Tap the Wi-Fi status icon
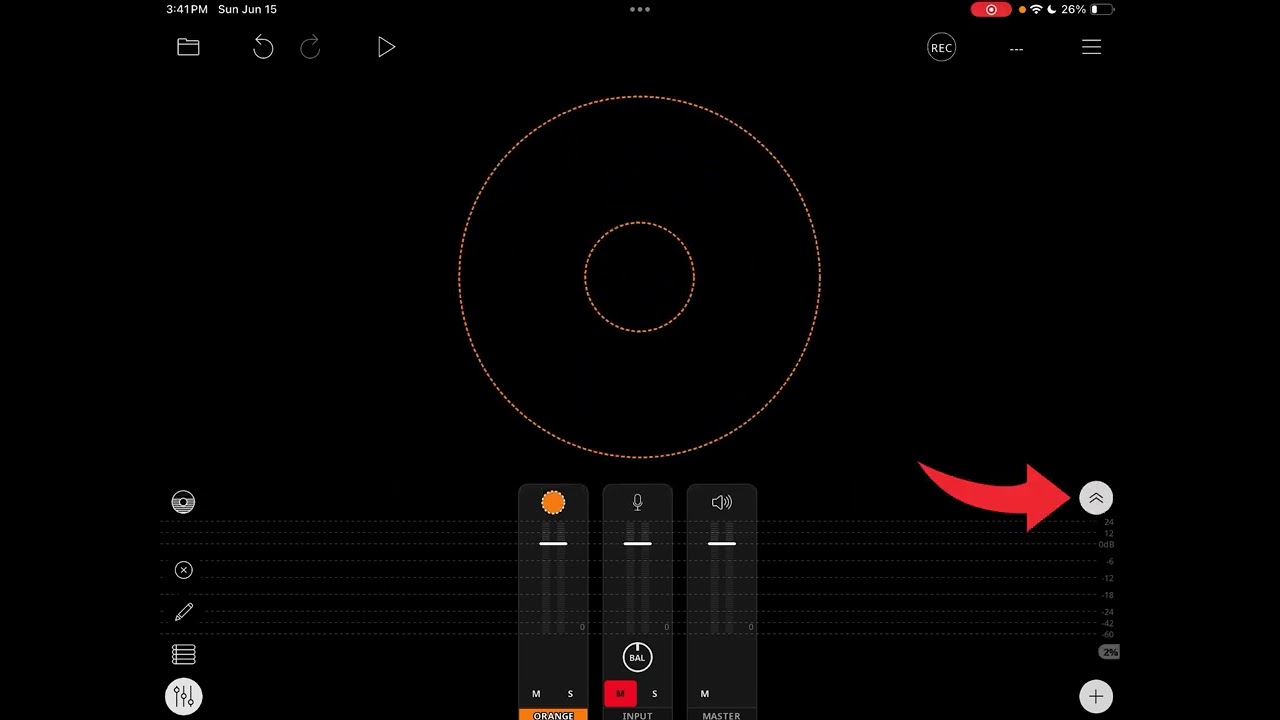The height and width of the screenshot is (720, 1280). (x=1036, y=9)
